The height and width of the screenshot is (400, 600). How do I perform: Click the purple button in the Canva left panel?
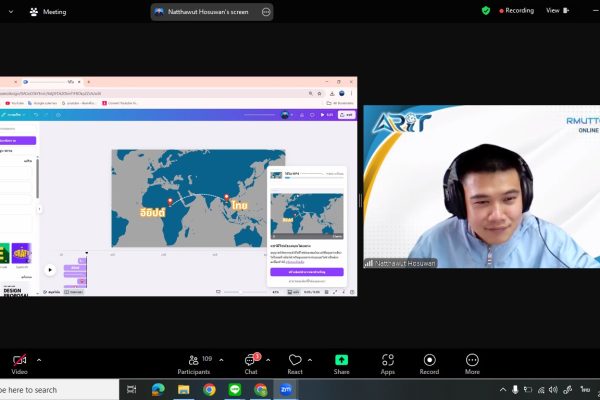[18, 140]
